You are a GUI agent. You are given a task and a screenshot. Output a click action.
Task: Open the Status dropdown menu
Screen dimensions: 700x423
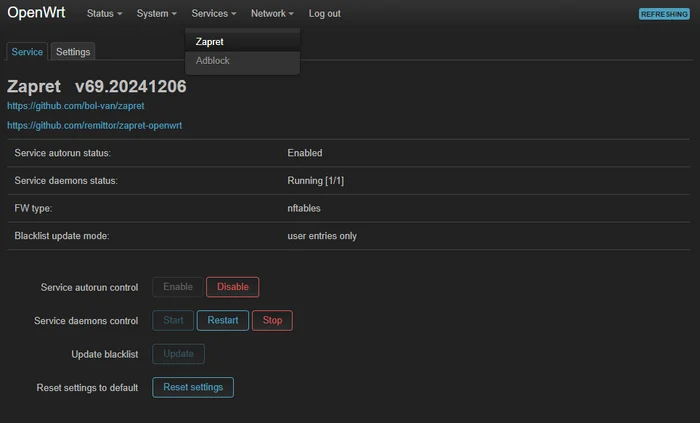tap(104, 14)
